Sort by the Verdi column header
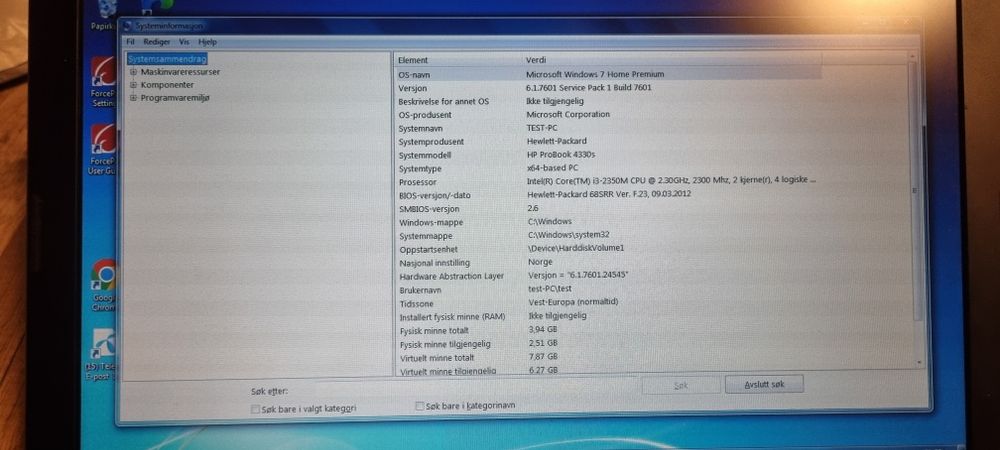The width and height of the screenshot is (1000, 450). [x=672, y=59]
